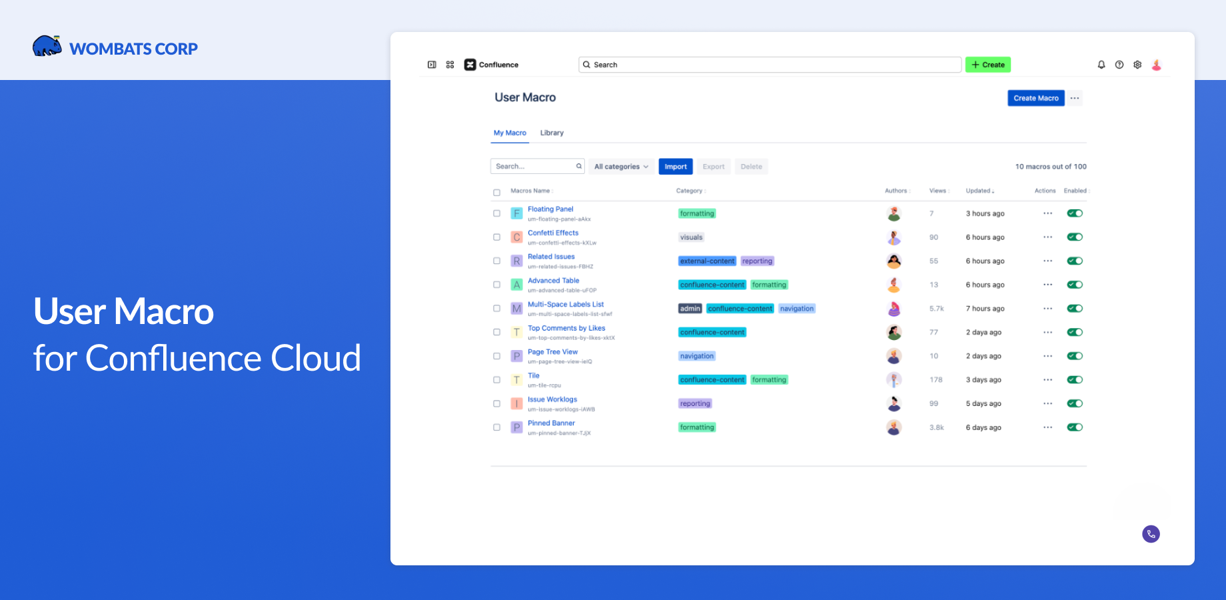Open the Page Tree View macro link

(553, 352)
